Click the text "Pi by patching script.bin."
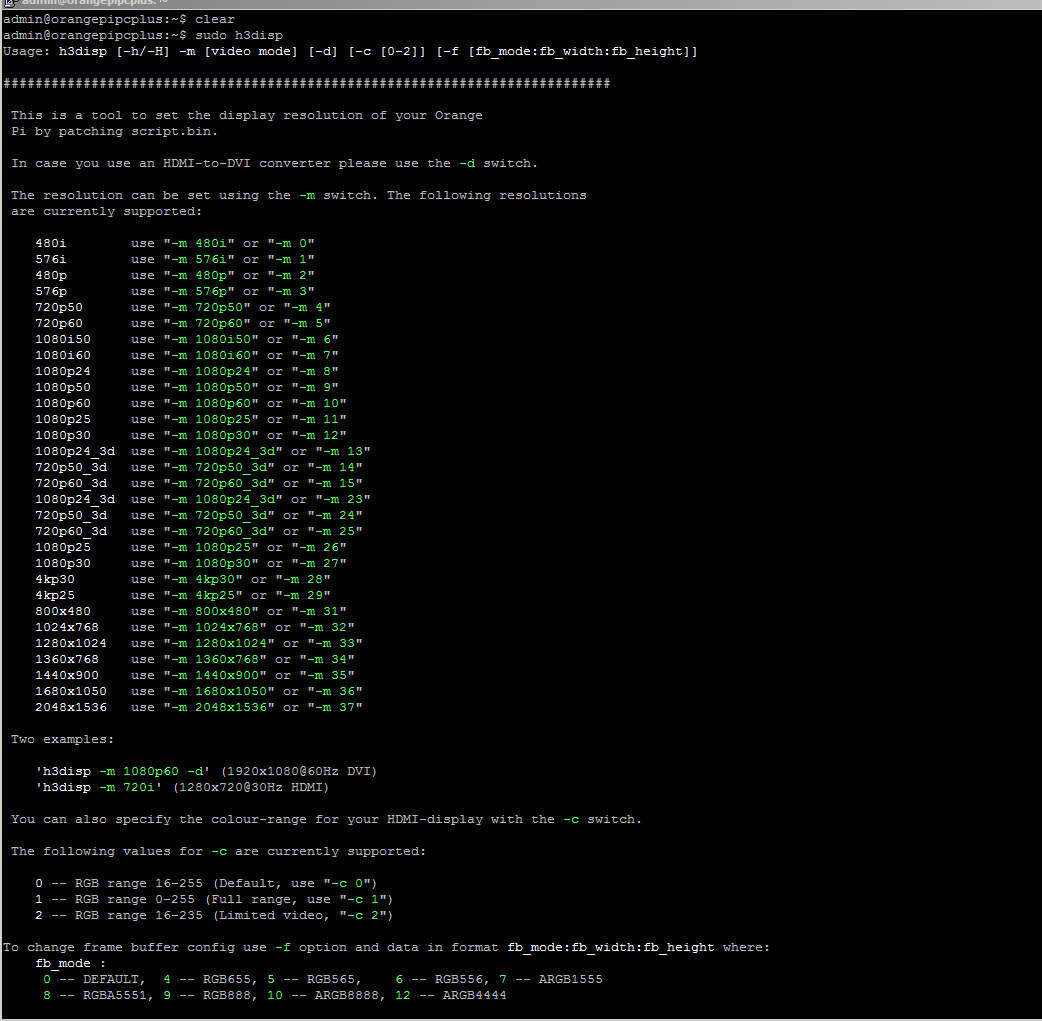This screenshot has height=1021, width=1042. coord(114,131)
